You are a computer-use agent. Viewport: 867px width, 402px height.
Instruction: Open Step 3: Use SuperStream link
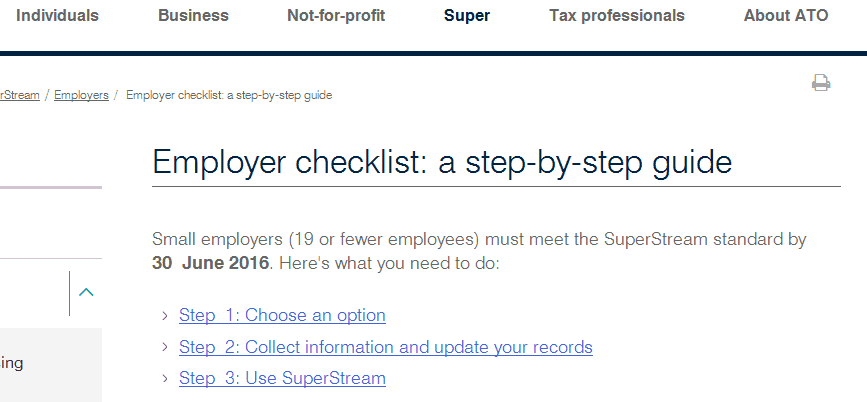pyautogui.click(x=282, y=379)
